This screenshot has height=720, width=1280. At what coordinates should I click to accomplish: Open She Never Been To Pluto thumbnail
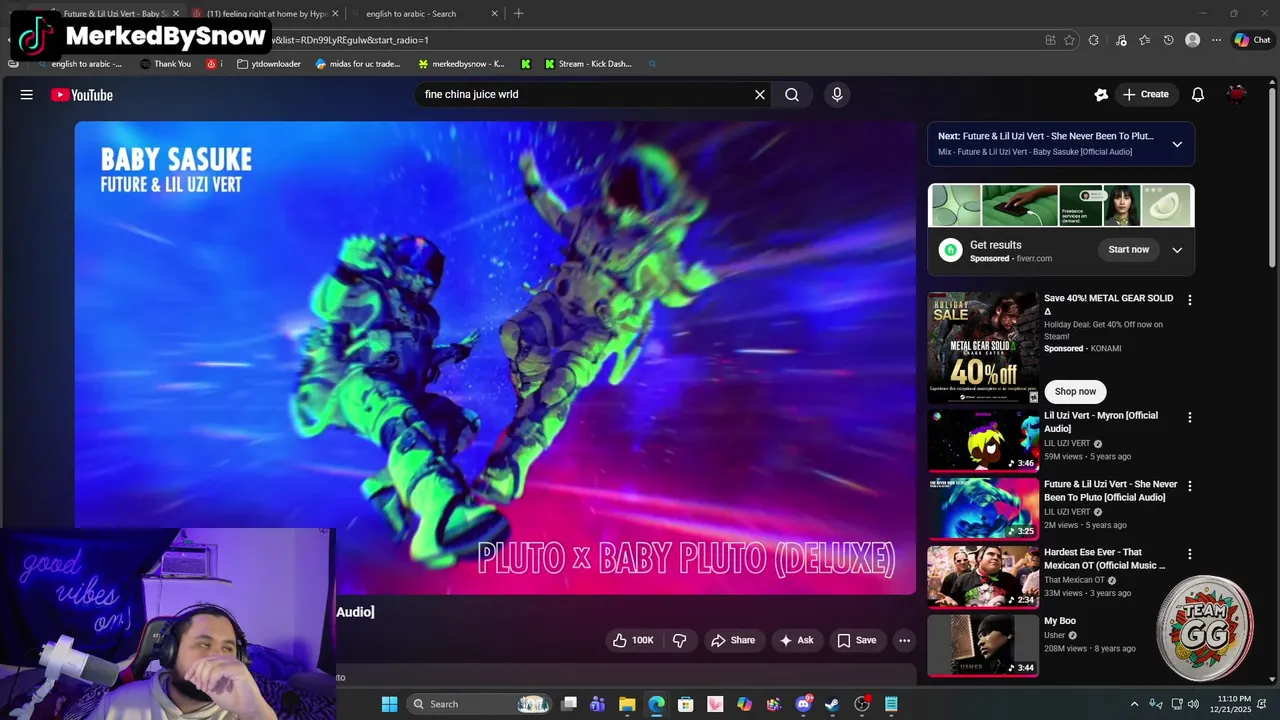click(x=983, y=509)
